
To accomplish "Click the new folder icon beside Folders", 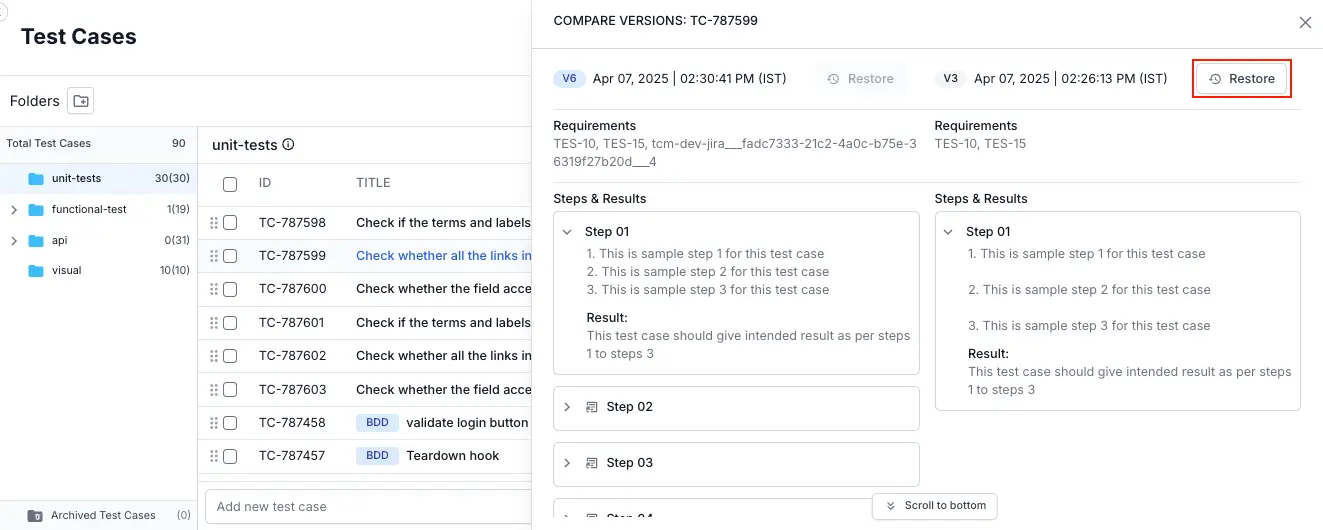I will click(x=80, y=101).
